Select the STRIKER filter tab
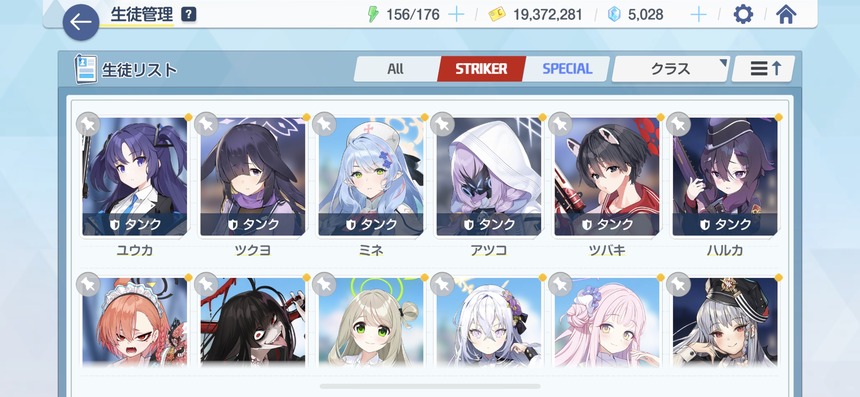This screenshot has height=397, width=860. pyautogui.click(x=482, y=69)
